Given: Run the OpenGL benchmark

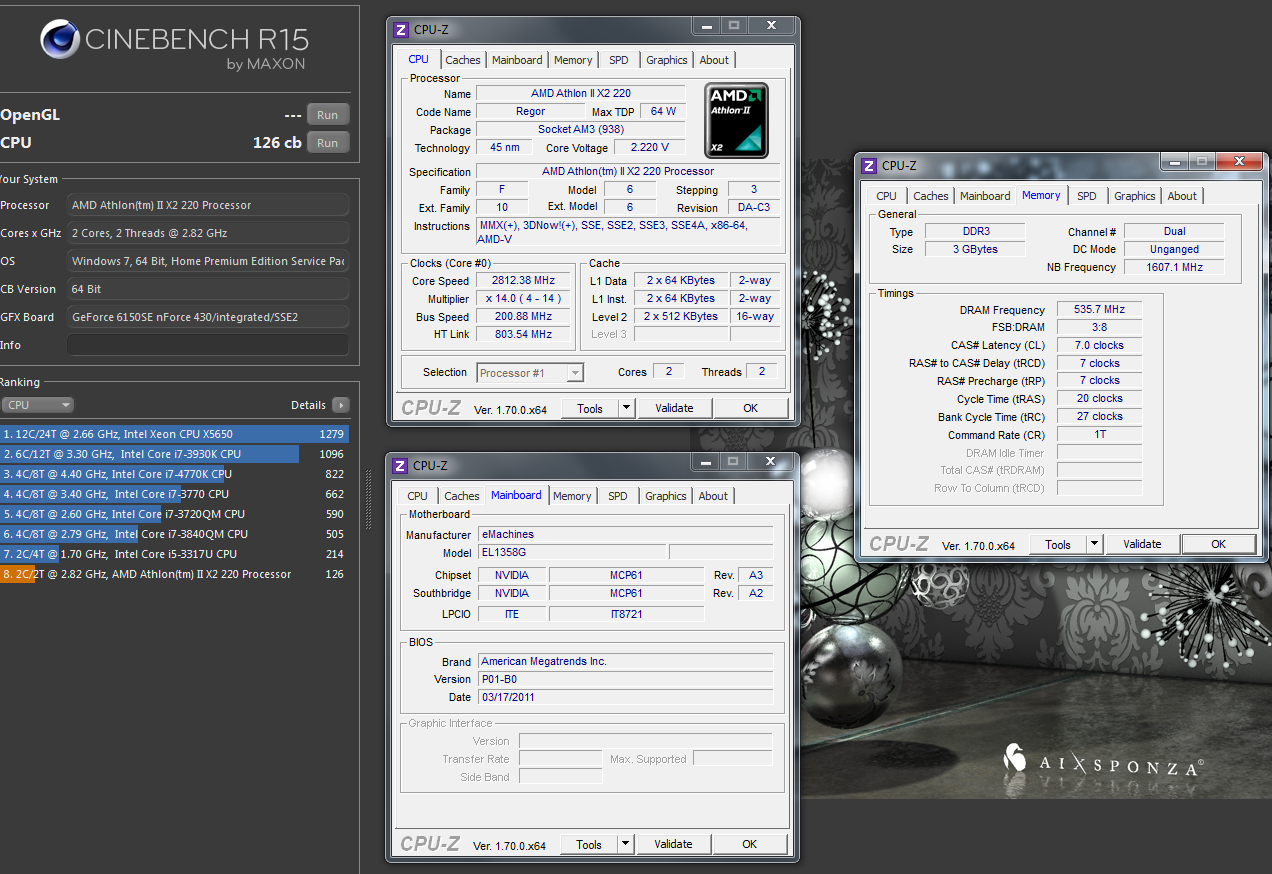Looking at the screenshot, I should tap(328, 115).
